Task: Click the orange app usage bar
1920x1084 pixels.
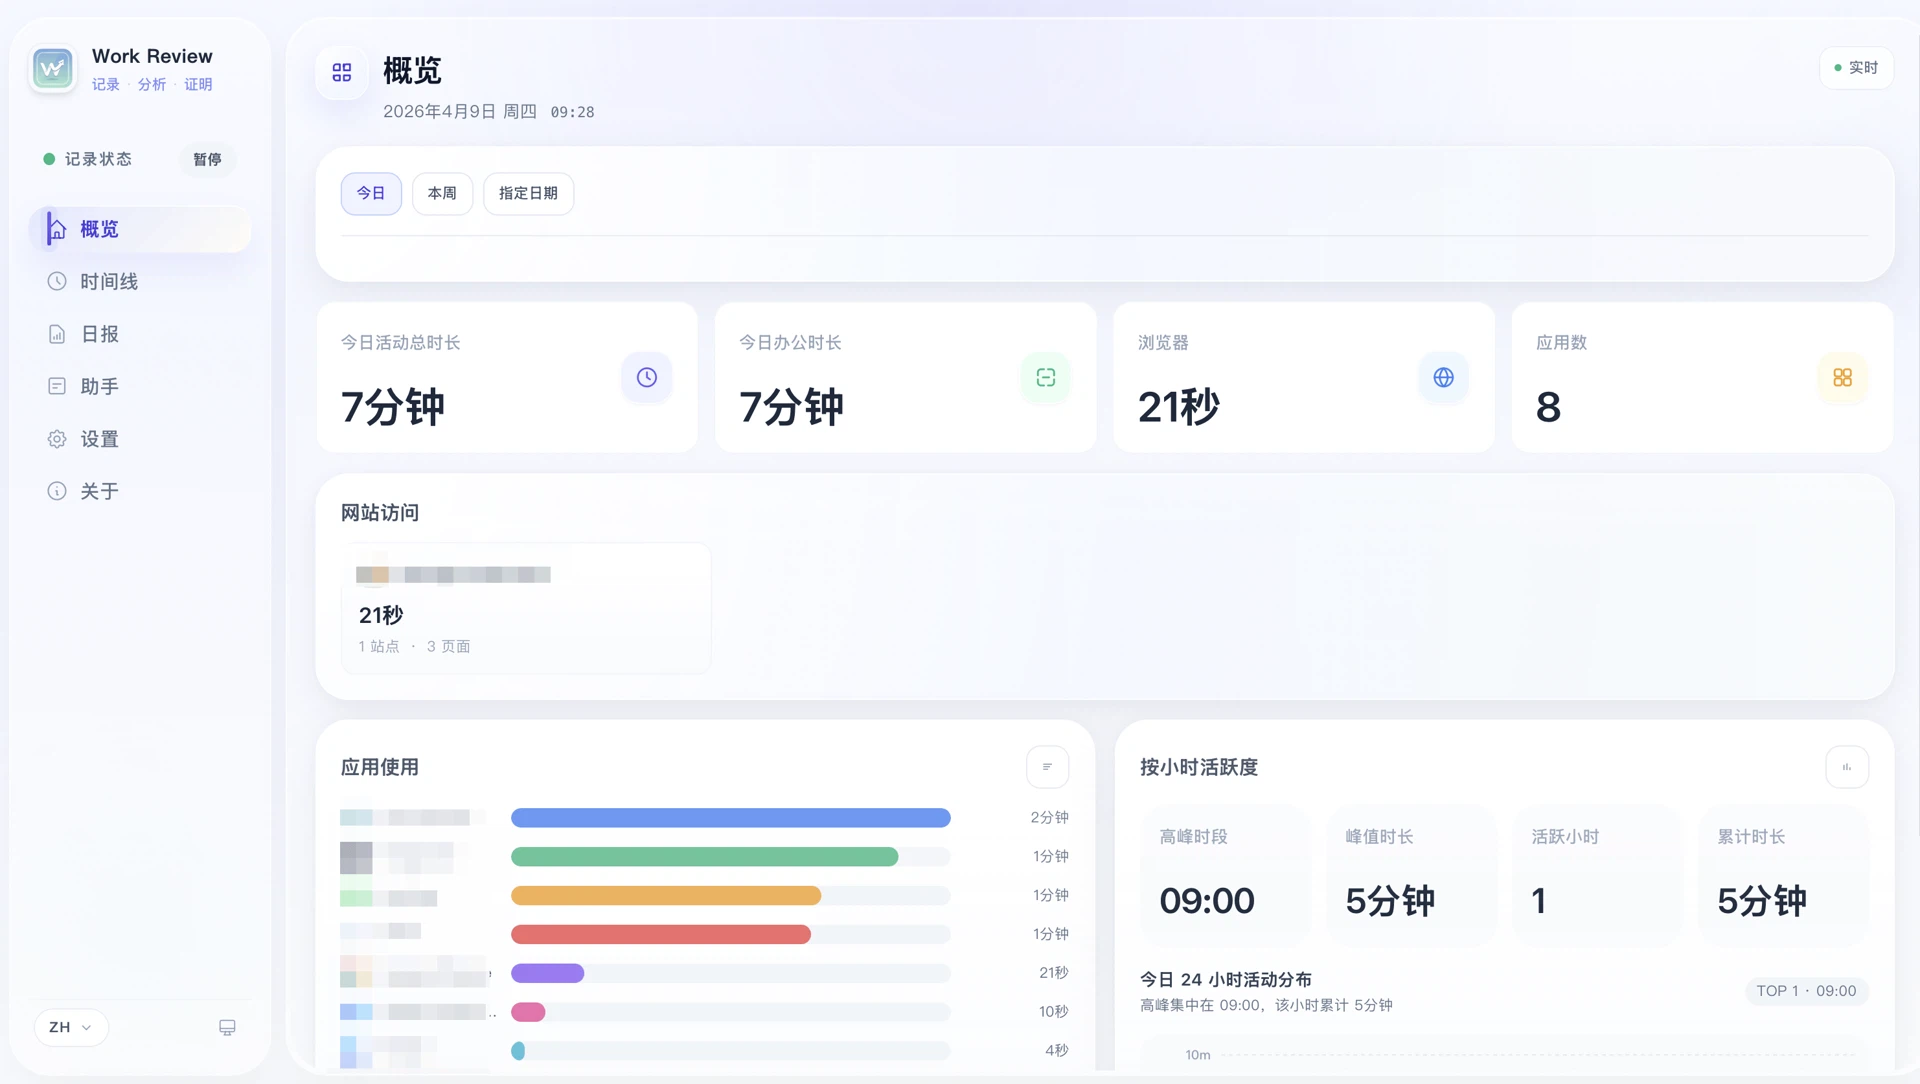Action: [666, 896]
